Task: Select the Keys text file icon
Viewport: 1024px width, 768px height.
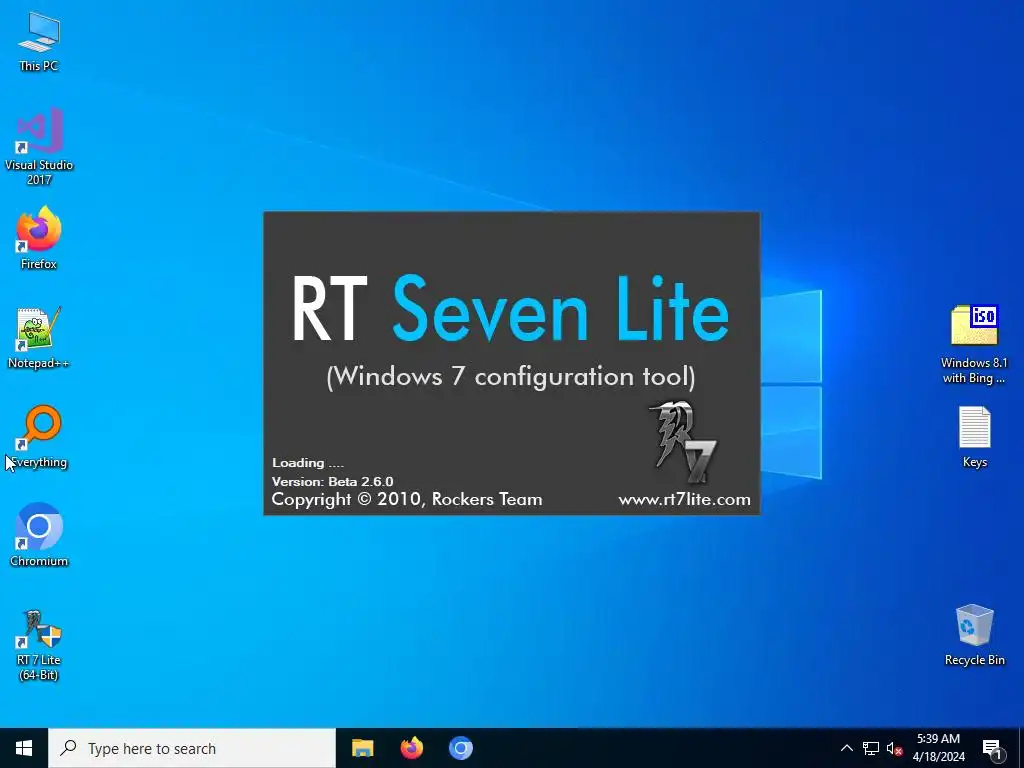Action: [x=974, y=437]
